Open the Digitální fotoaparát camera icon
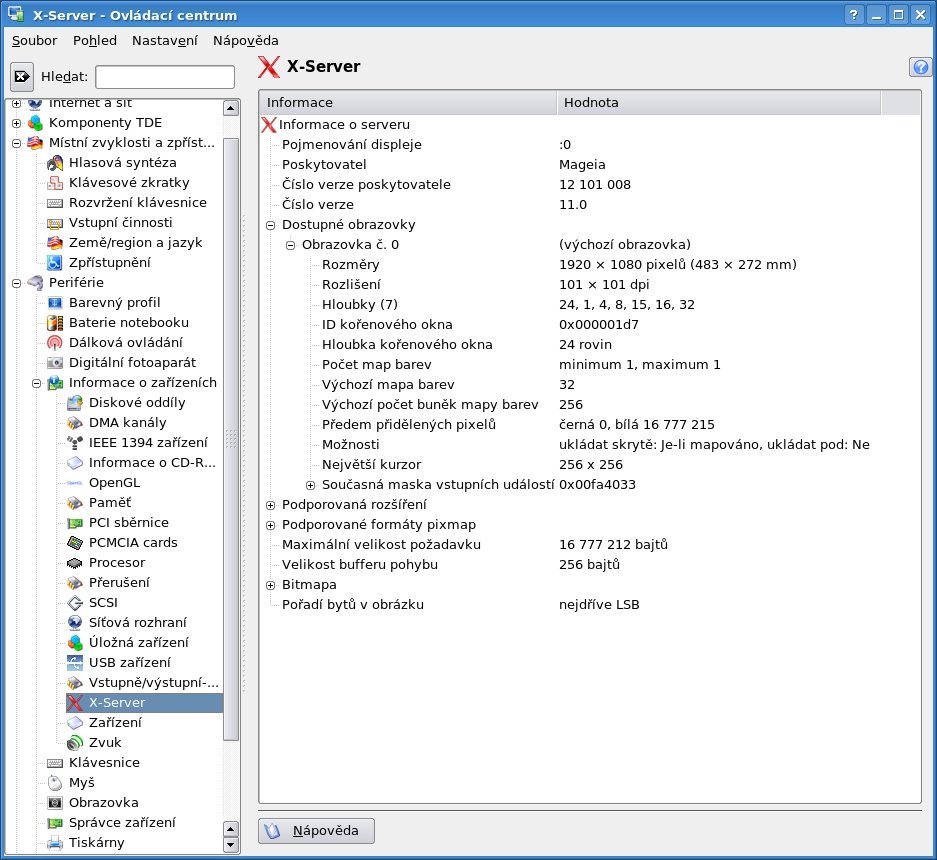Screen dimensions: 937x860 [x=55, y=363]
